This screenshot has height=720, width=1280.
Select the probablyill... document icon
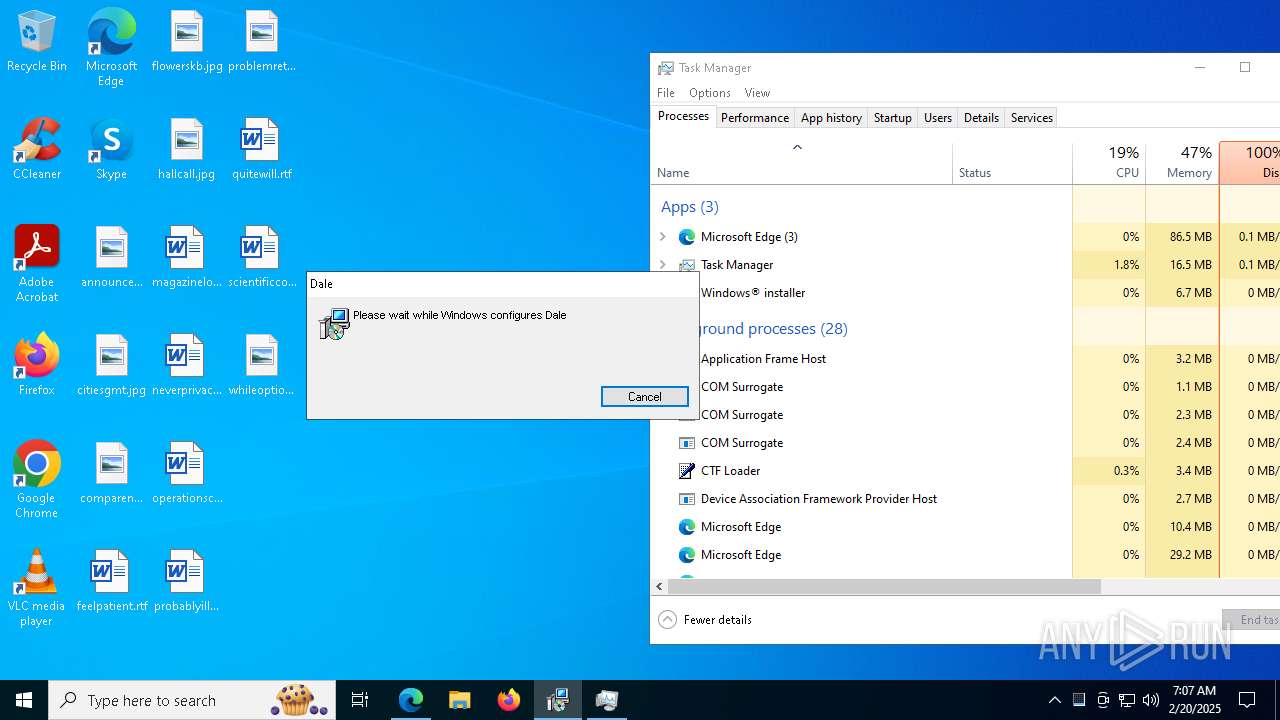pos(186,582)
